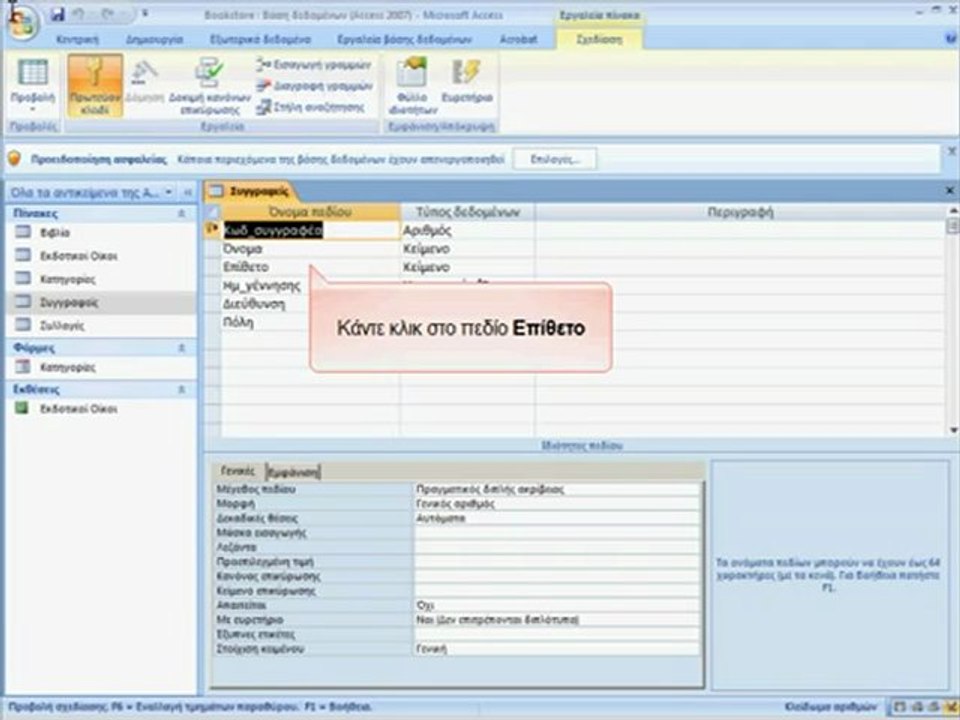Open the navigation pane category dropdown
The image size is (960, 720).
pos(168,192)
